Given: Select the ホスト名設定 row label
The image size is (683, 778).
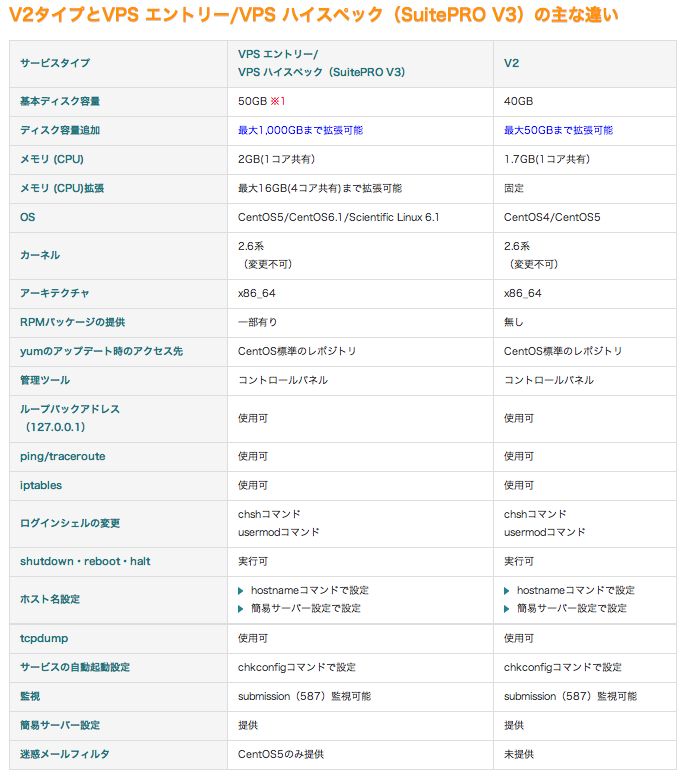Looking at the screenshot, I should click(50, 599).
